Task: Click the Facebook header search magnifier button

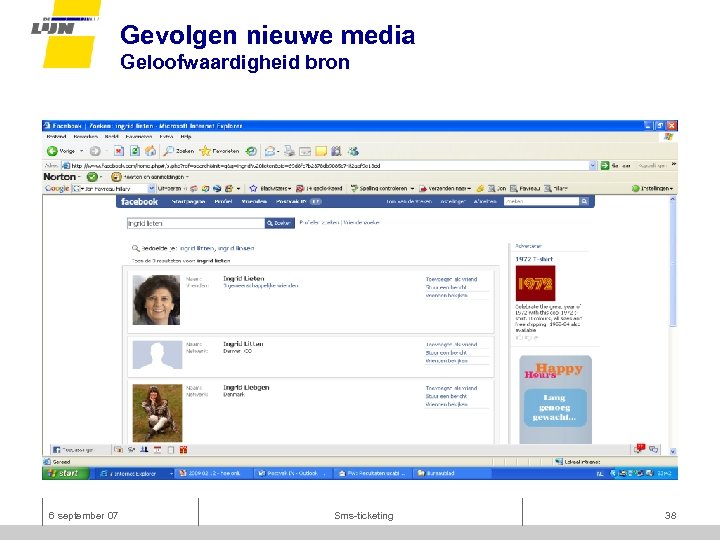Action: (x=584, y=201)
